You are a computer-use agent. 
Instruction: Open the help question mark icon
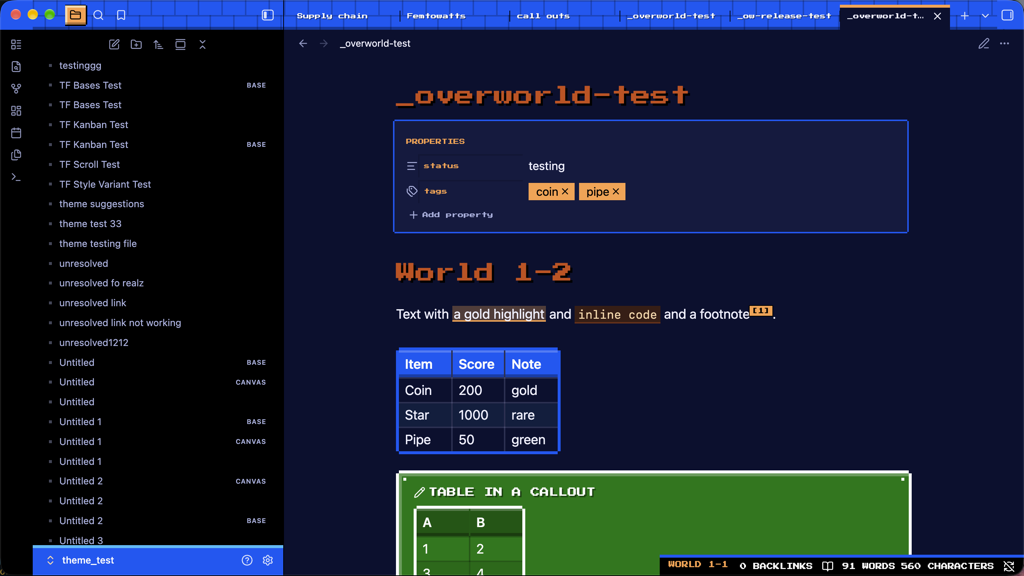(x=247, y=560)
